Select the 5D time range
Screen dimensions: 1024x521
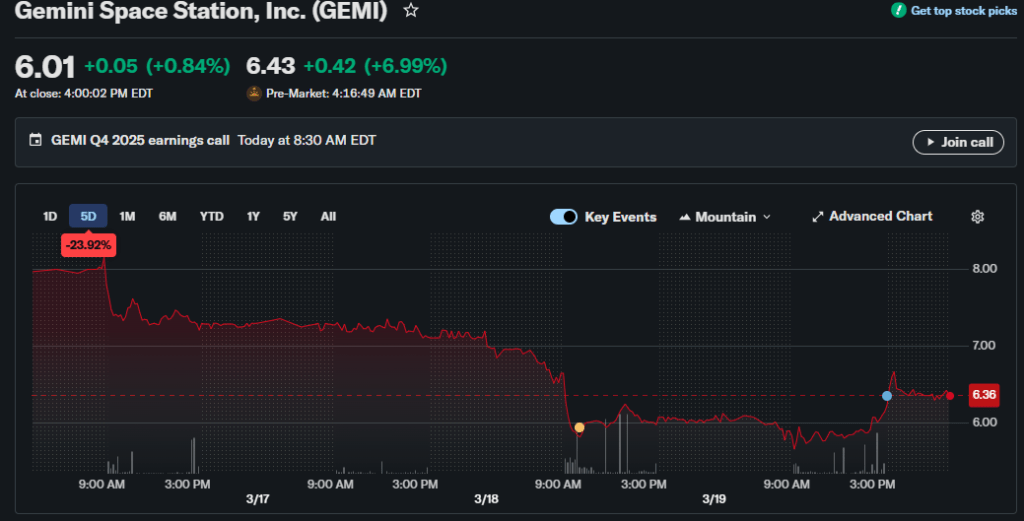[88, 216]
